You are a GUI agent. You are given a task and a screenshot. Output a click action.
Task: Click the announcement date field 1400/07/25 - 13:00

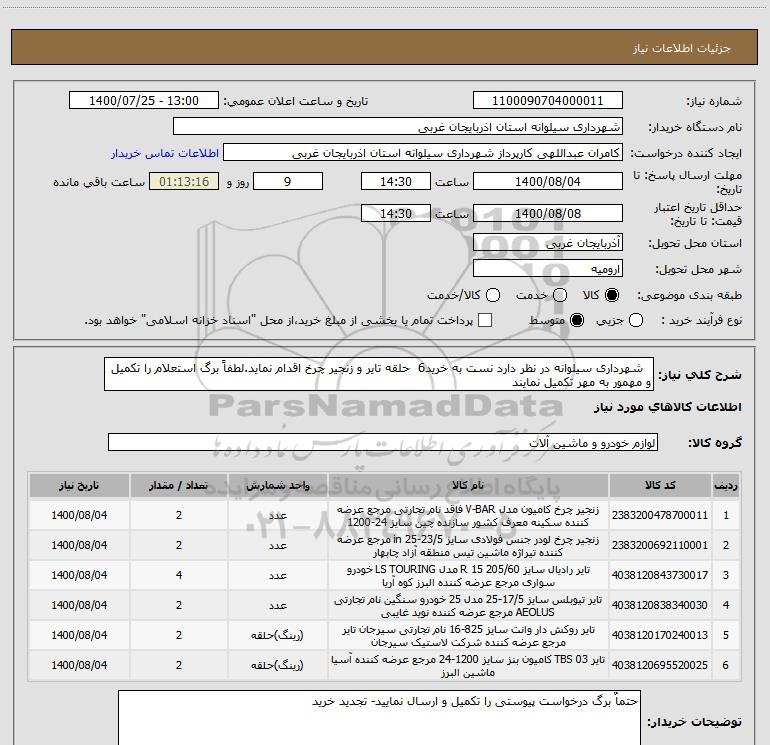(144, 101)
